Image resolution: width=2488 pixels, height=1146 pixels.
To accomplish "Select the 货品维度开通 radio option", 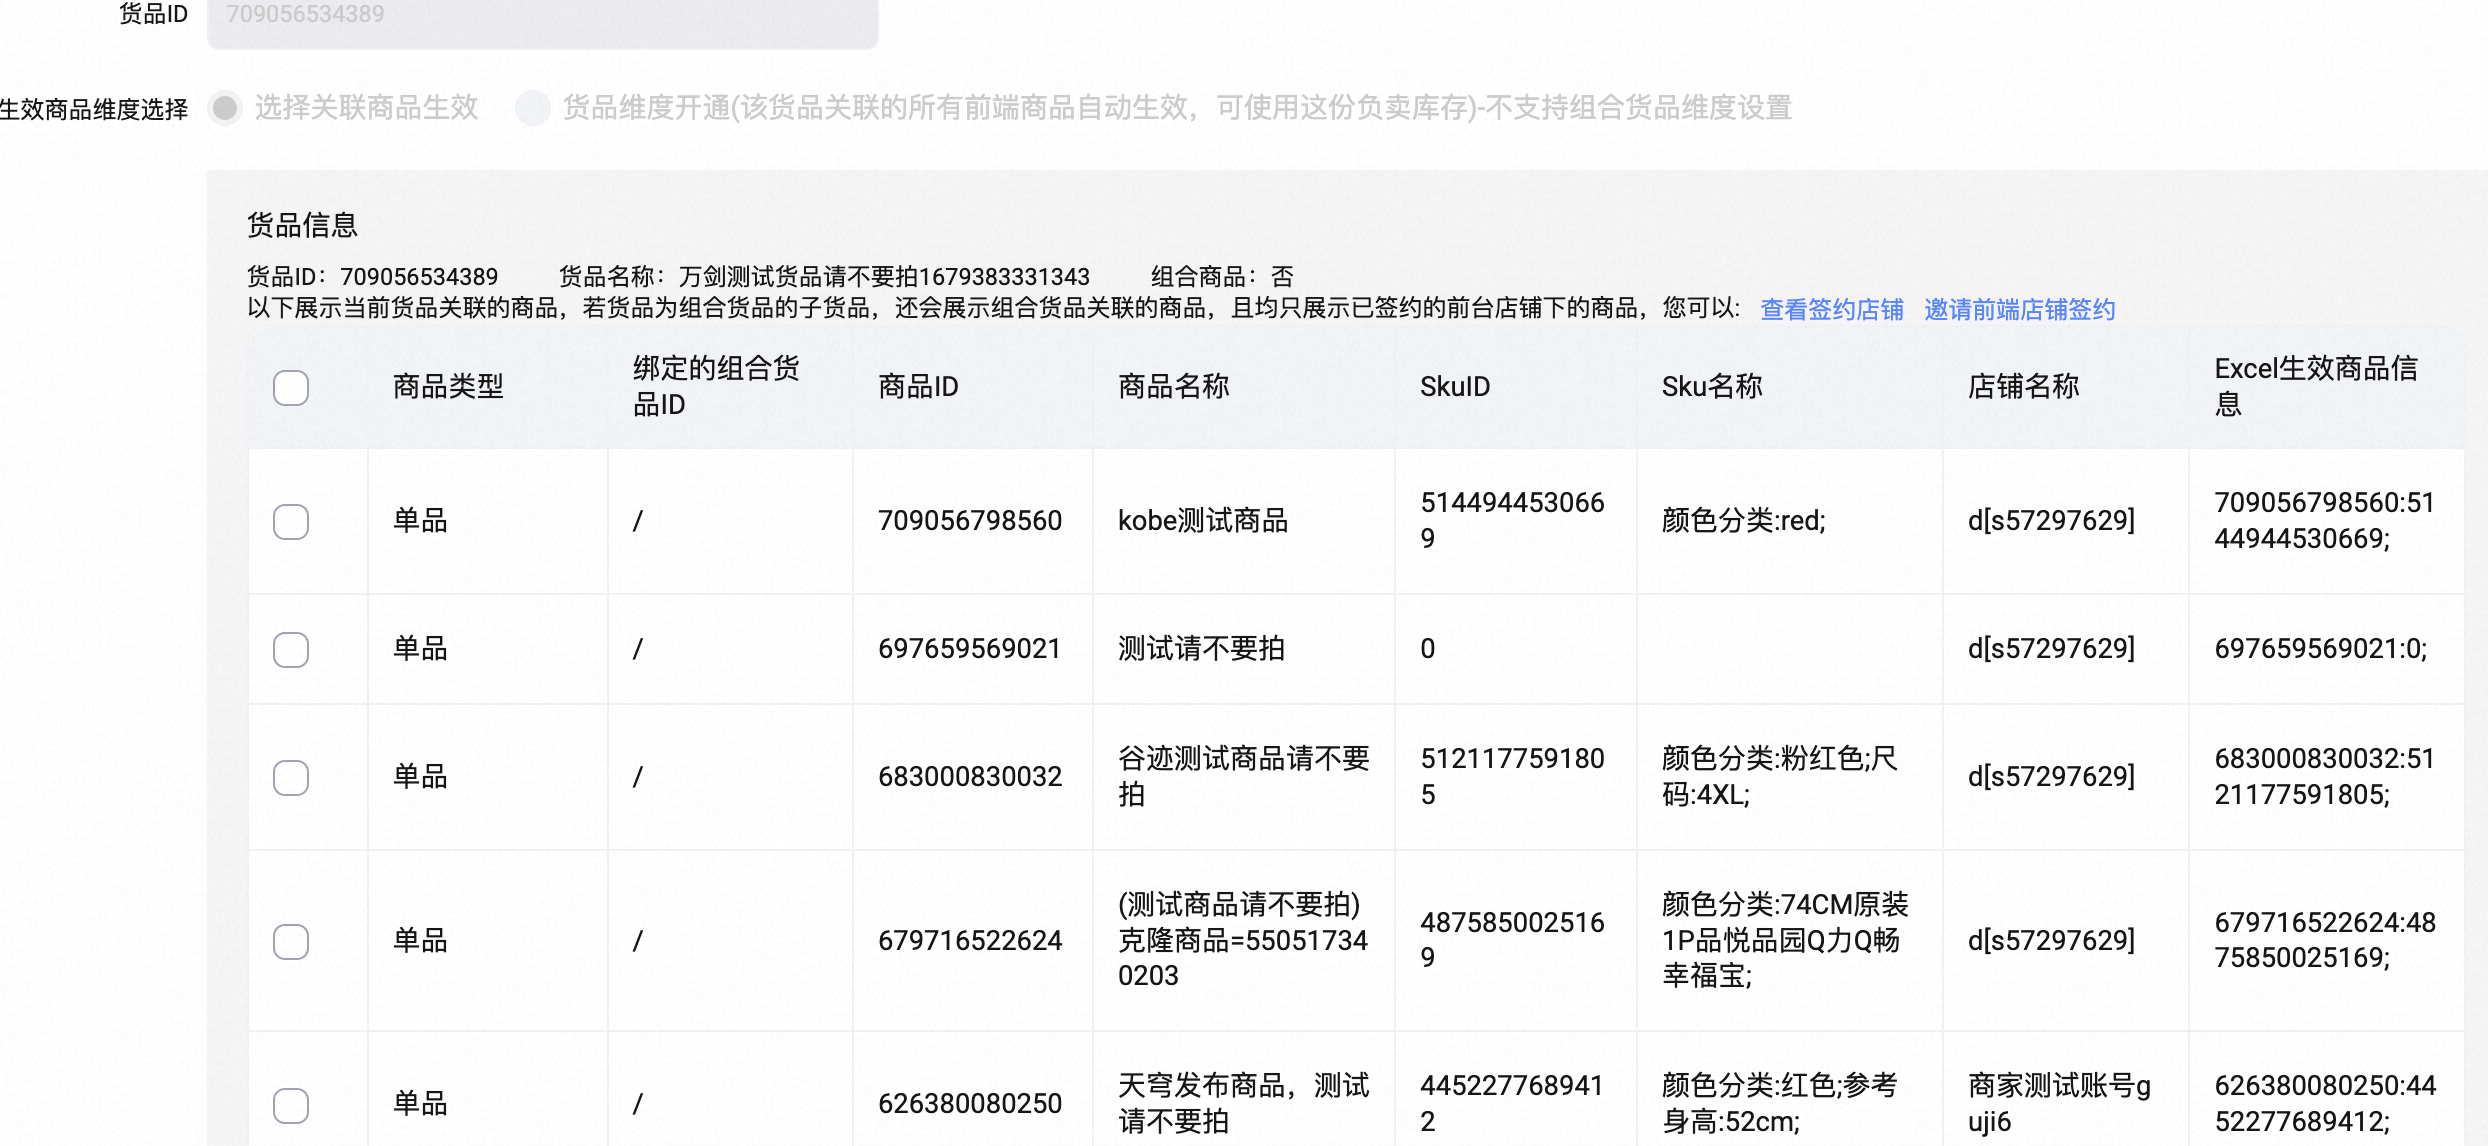I will pyautogui.click(x=532, y=108).
